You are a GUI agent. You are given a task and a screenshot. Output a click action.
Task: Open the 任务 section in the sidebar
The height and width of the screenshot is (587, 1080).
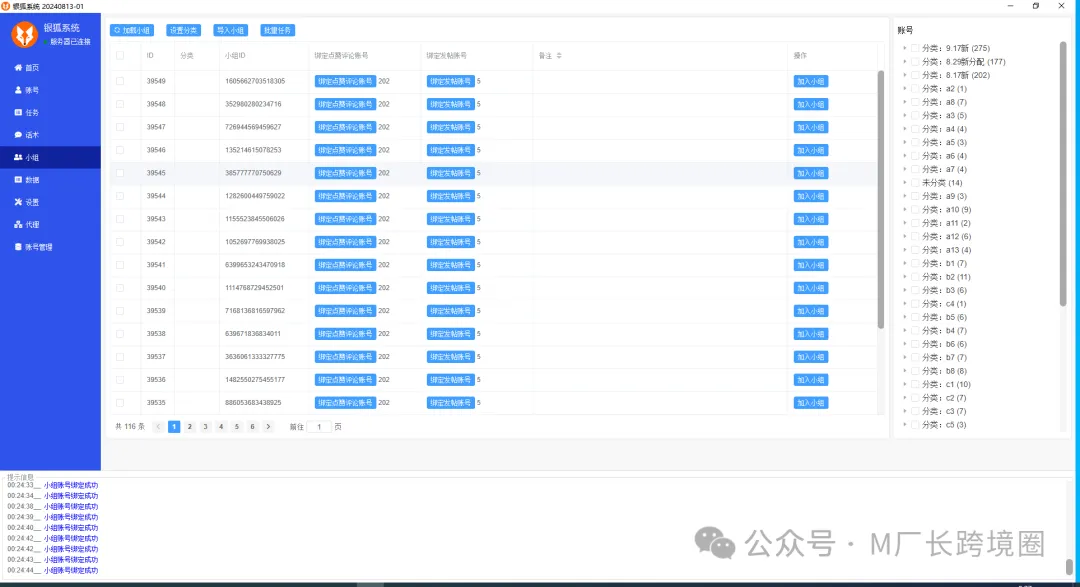[50, 112]
